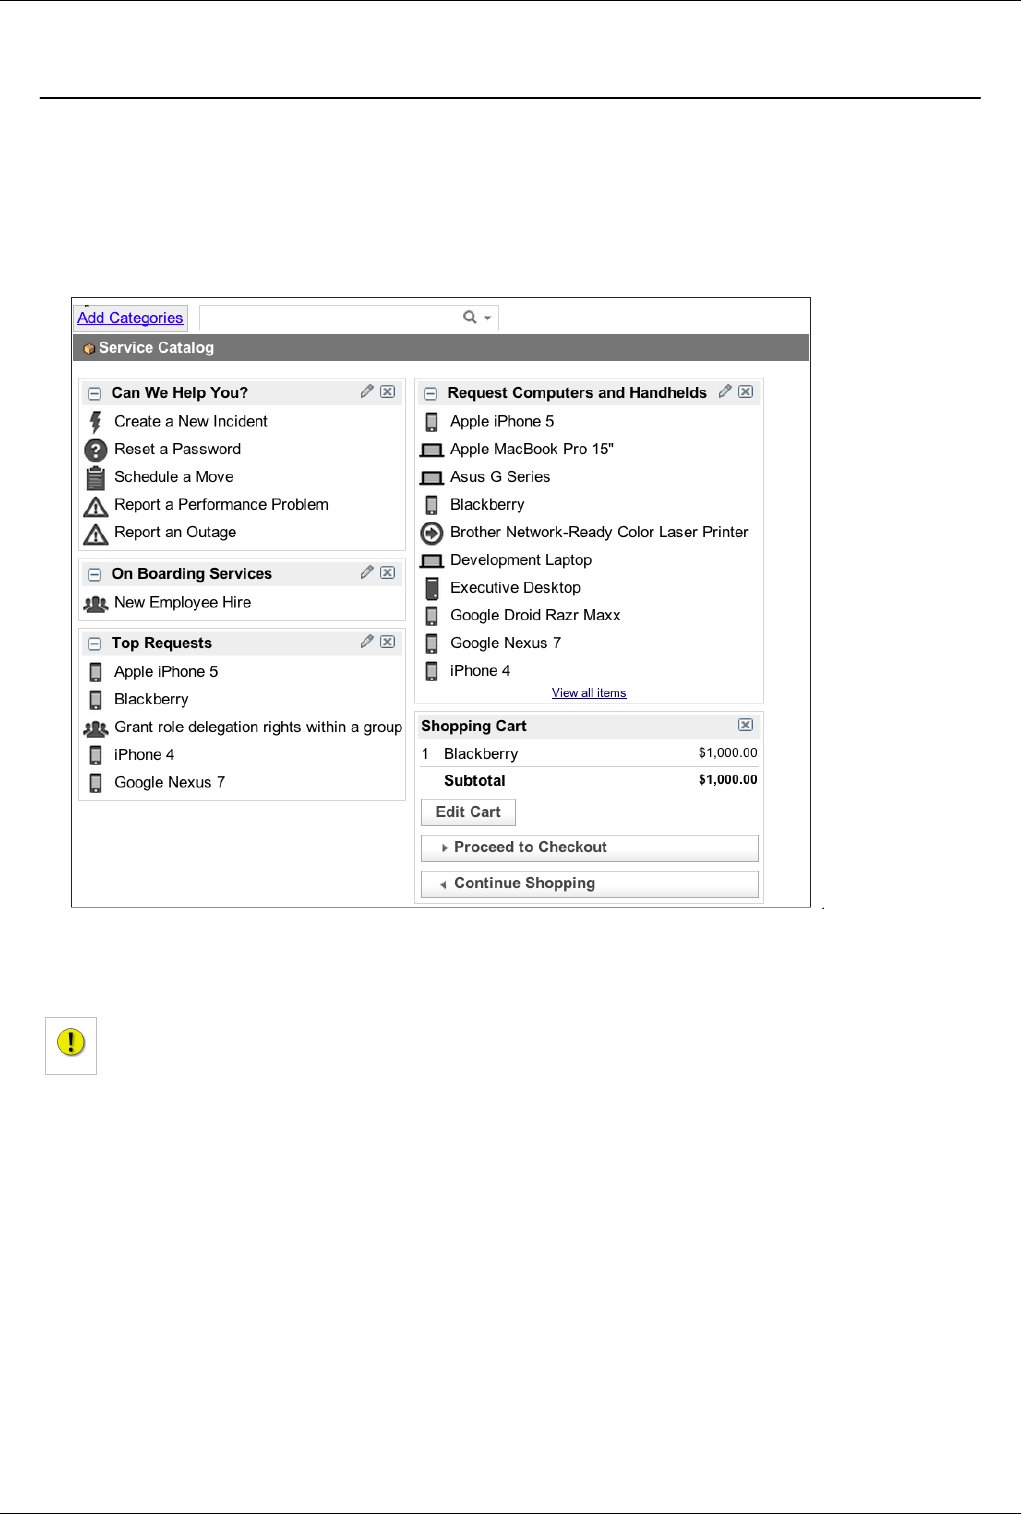This screenshot has height=1514, width=1021.
Task: Click the laptop icon beside Apple MacBook Pro 15"
Action: (432, 450)
